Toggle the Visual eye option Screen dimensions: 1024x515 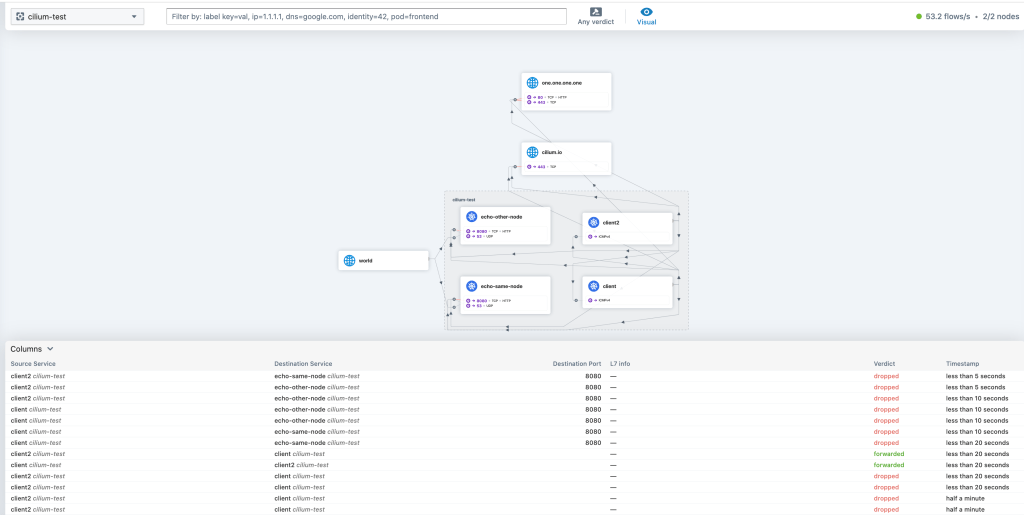tap(646, 16)
